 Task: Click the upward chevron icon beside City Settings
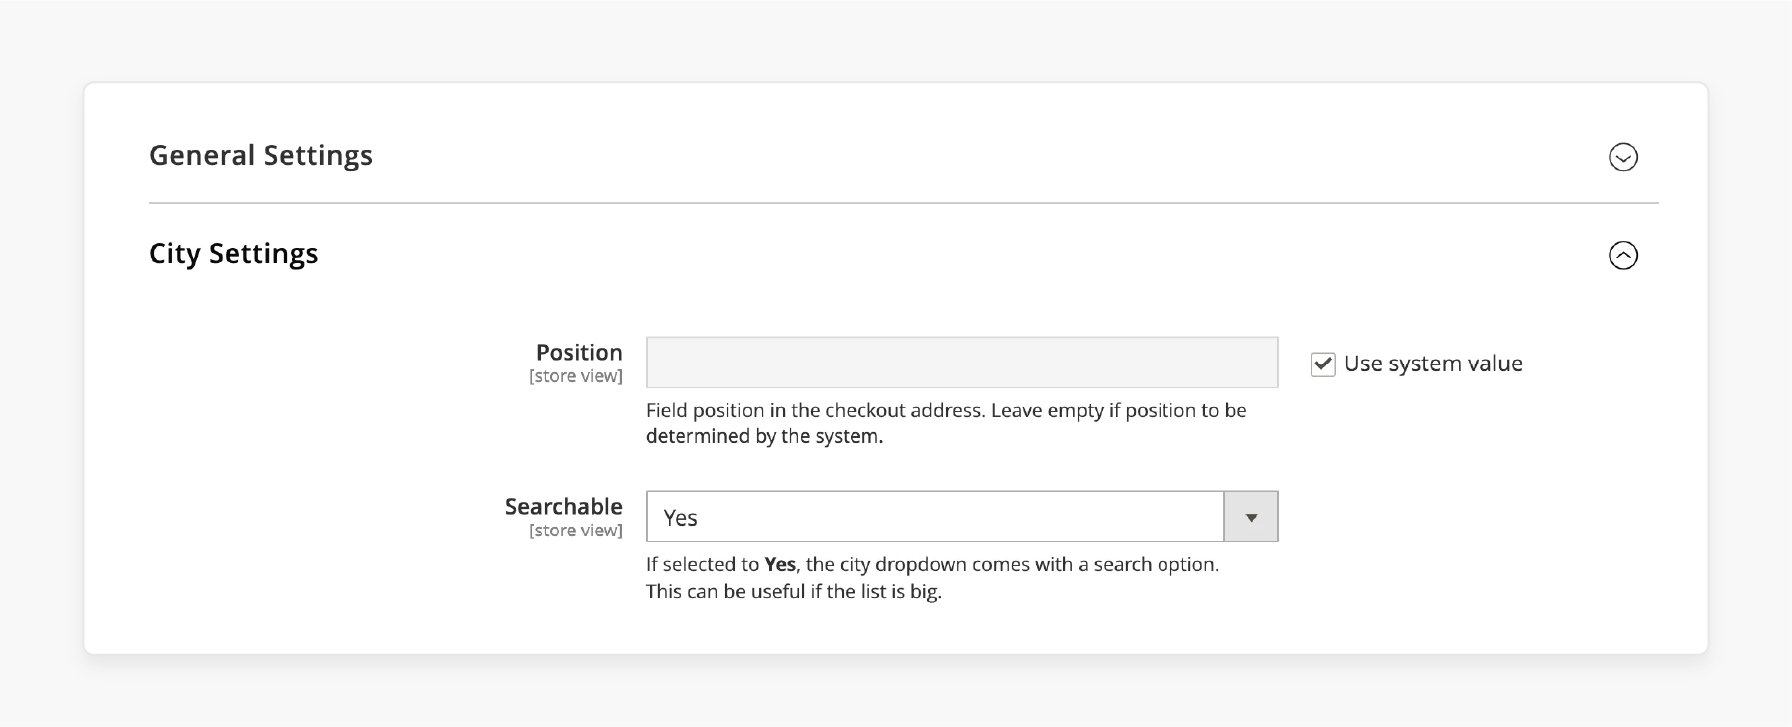[1624, 256]
